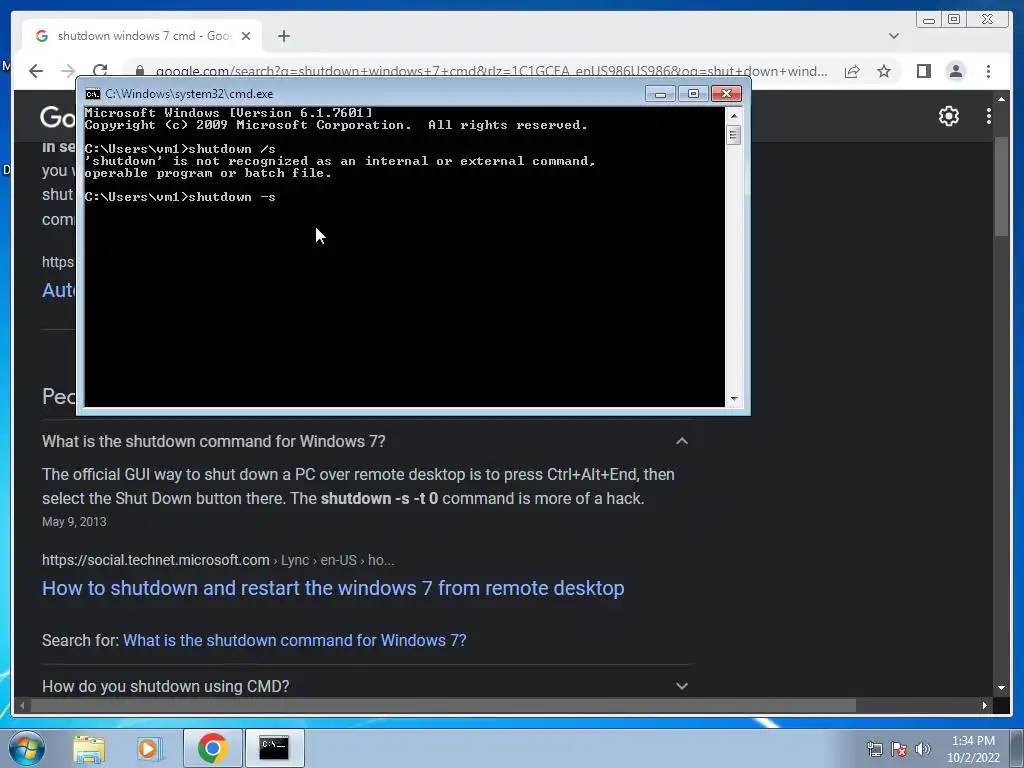
Task: Click Chrome horizontal scrollbar thumb
Action: point(443,705)
